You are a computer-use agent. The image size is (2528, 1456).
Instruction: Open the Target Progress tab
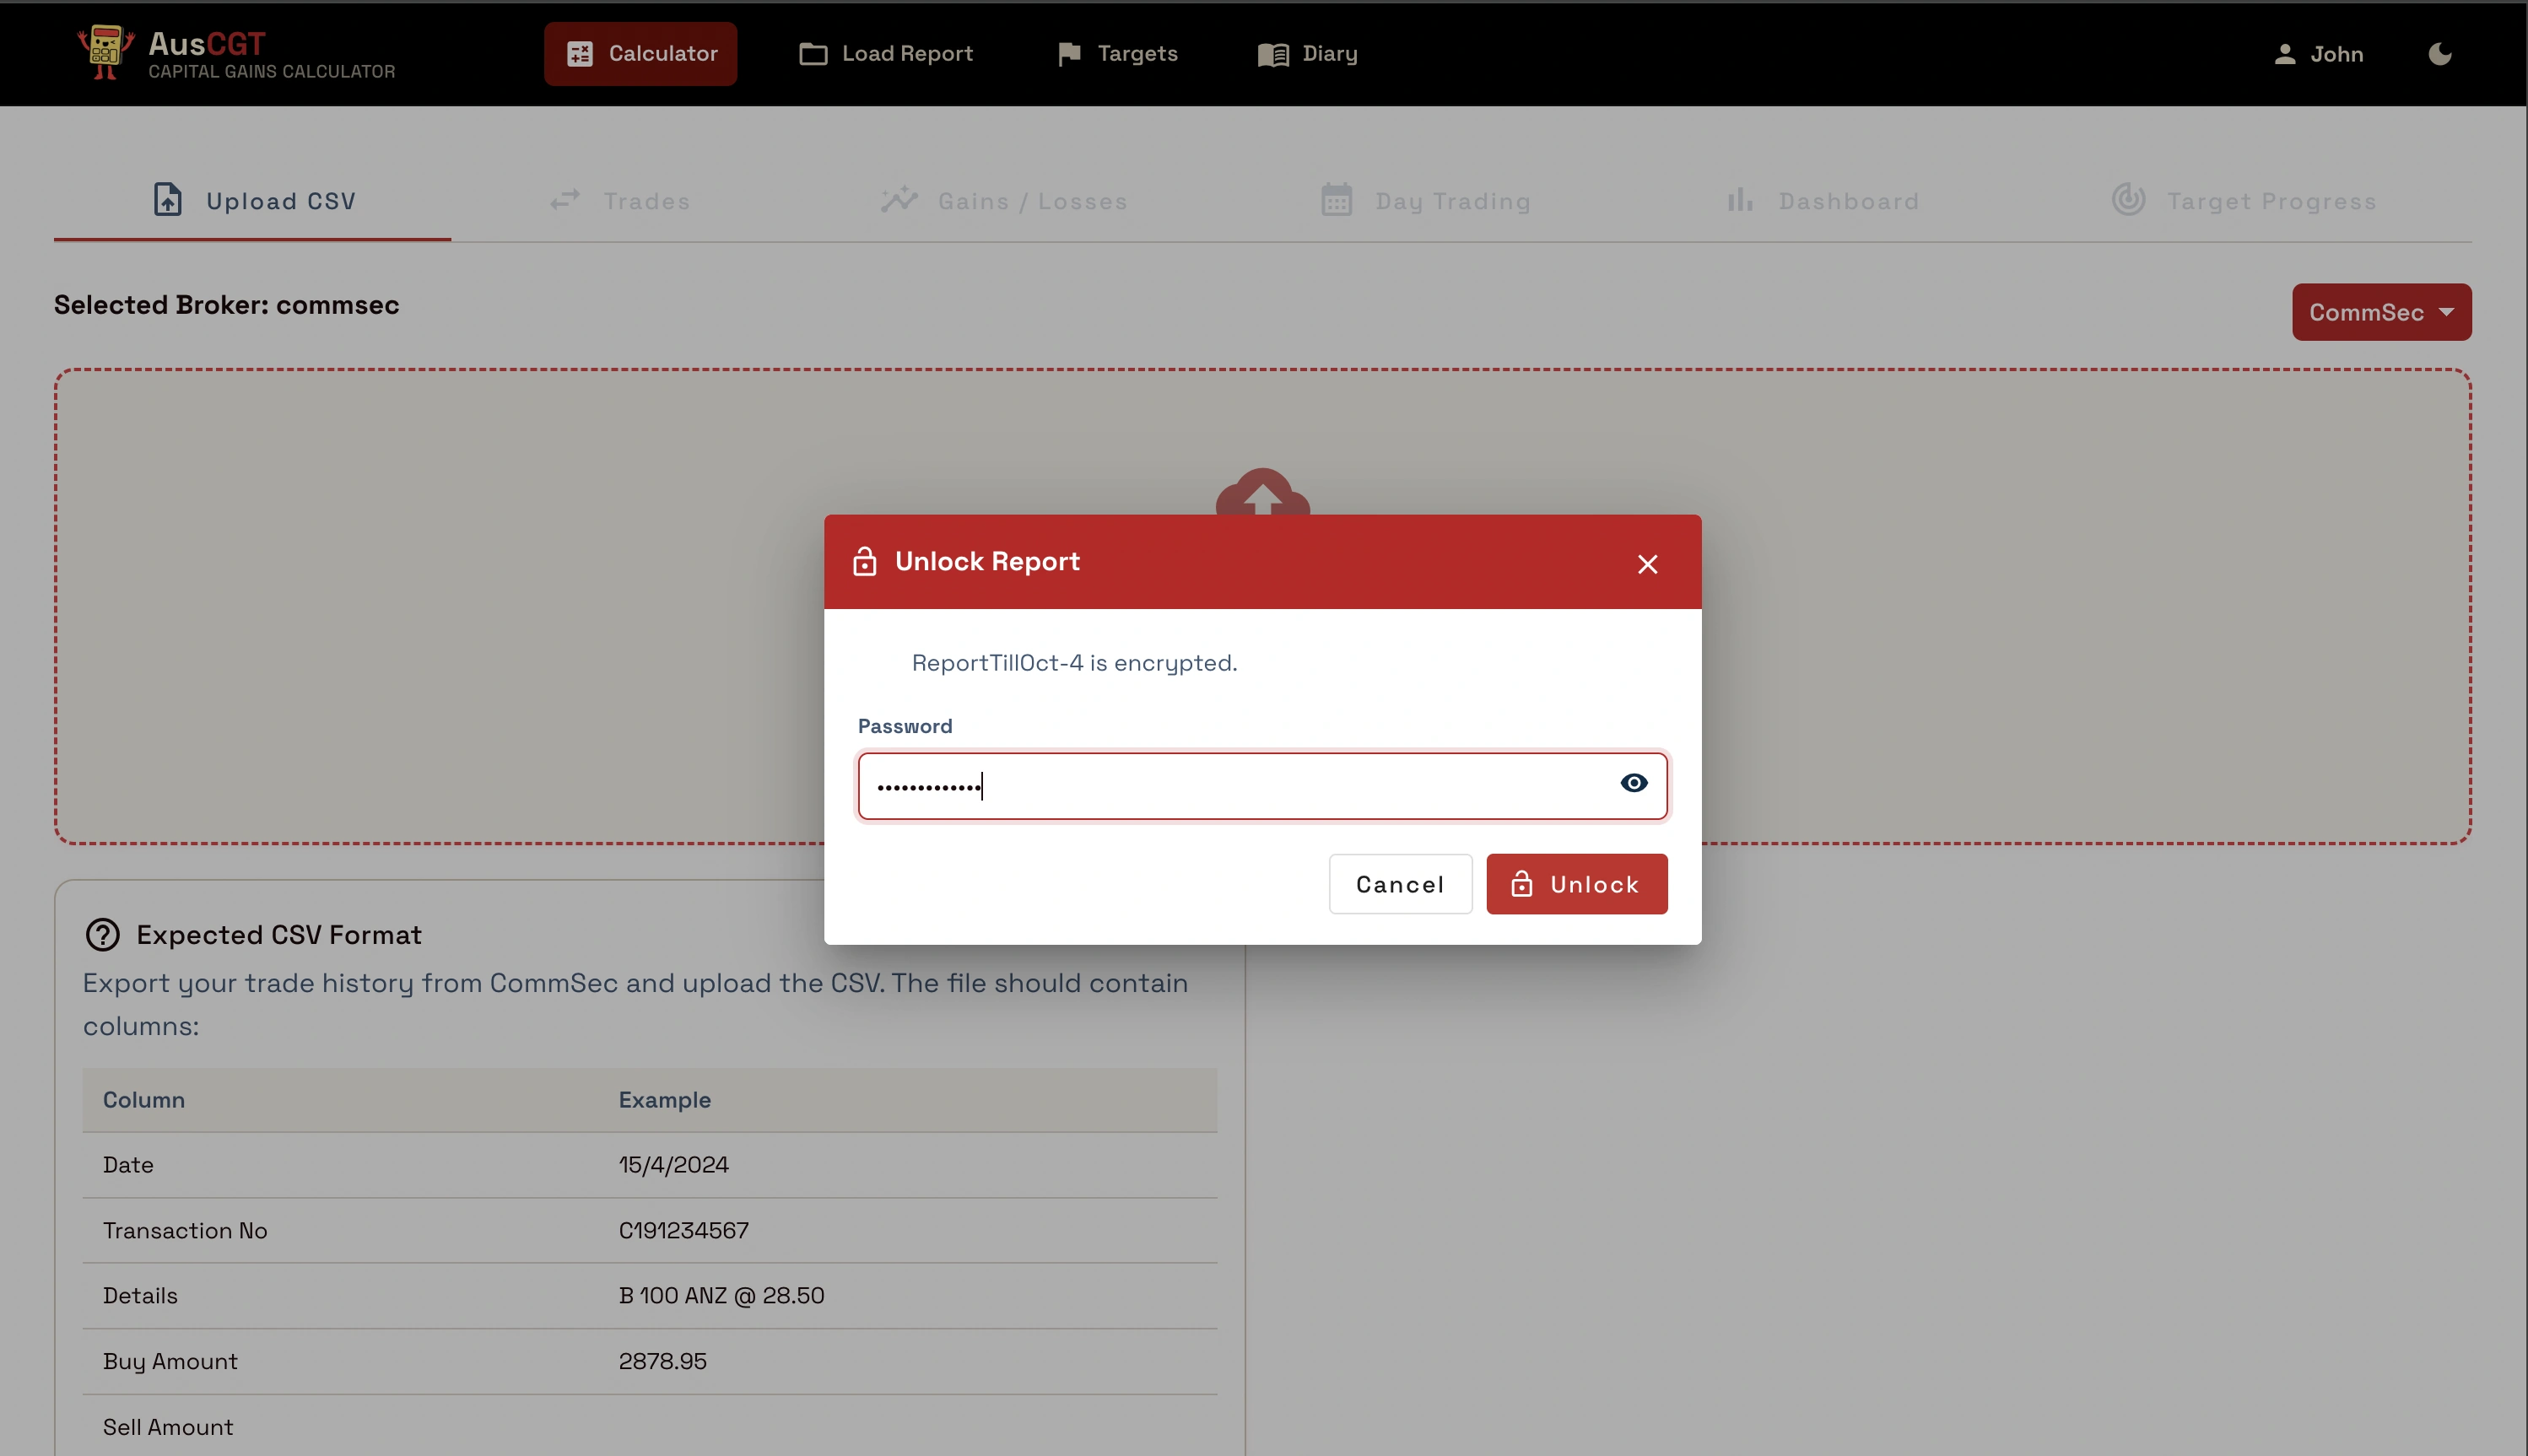coord(2243,201)
